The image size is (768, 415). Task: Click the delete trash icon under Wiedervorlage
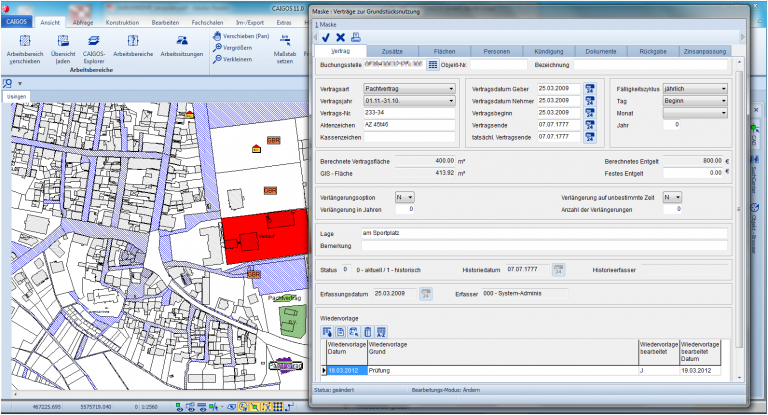[x=367, y=331]
